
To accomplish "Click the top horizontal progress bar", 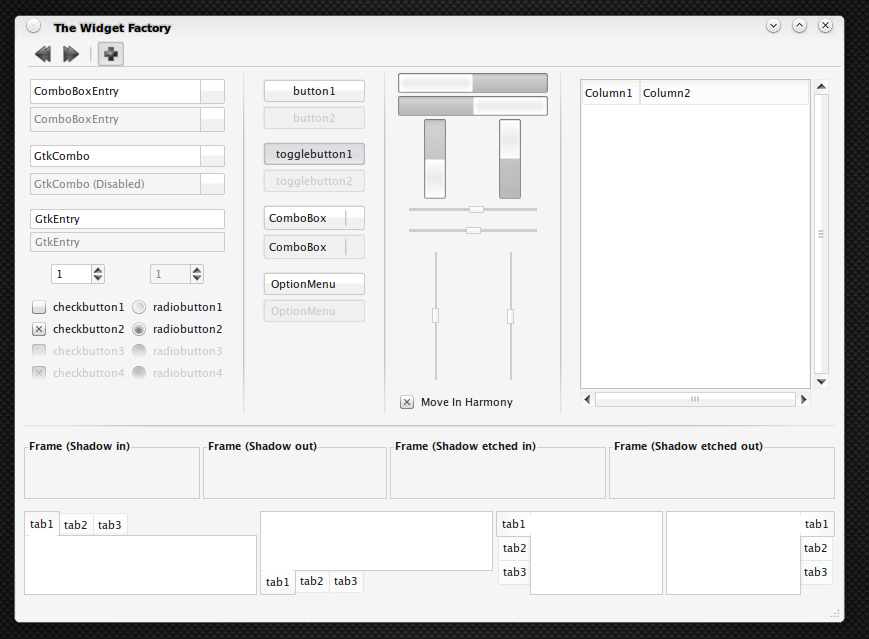I will pyautogui.click(x=473, y=83).
